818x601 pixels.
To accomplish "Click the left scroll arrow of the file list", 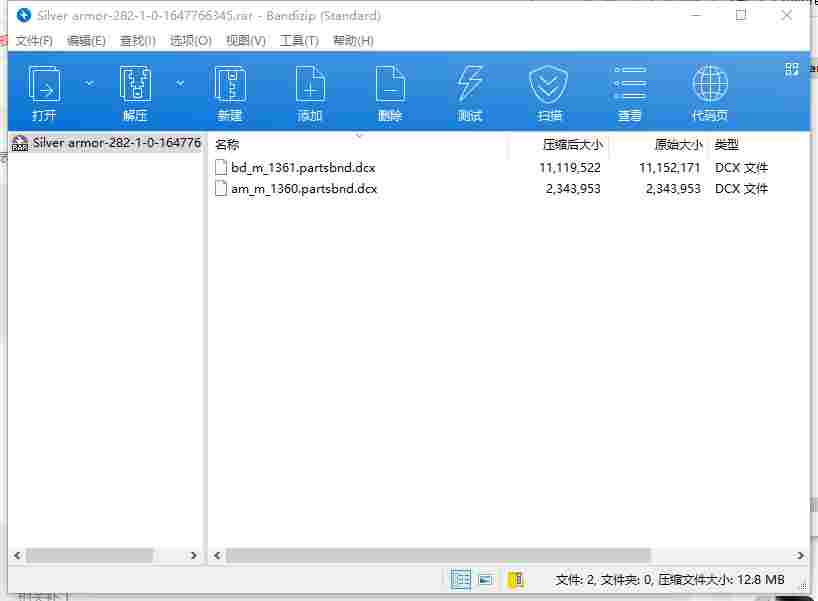I will click(217, 556).
